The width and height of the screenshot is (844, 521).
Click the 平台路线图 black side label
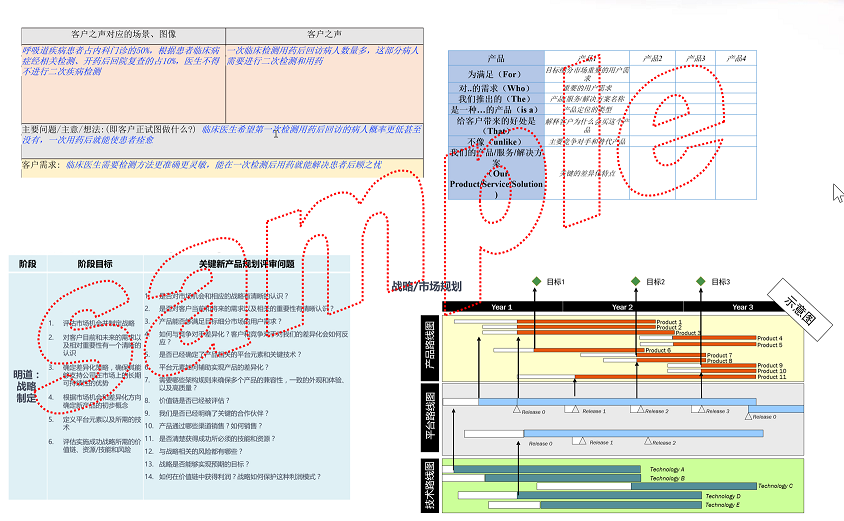430,418
